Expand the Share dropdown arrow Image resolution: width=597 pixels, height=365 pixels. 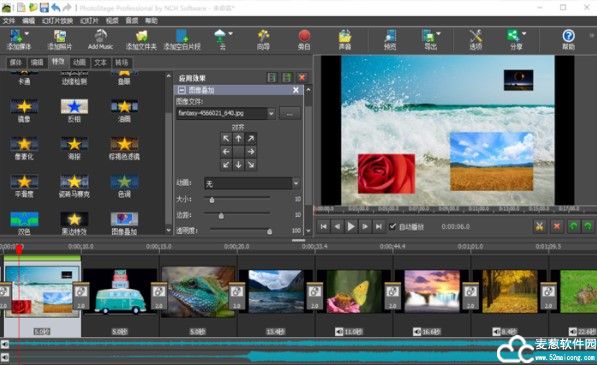pos(524,33)
